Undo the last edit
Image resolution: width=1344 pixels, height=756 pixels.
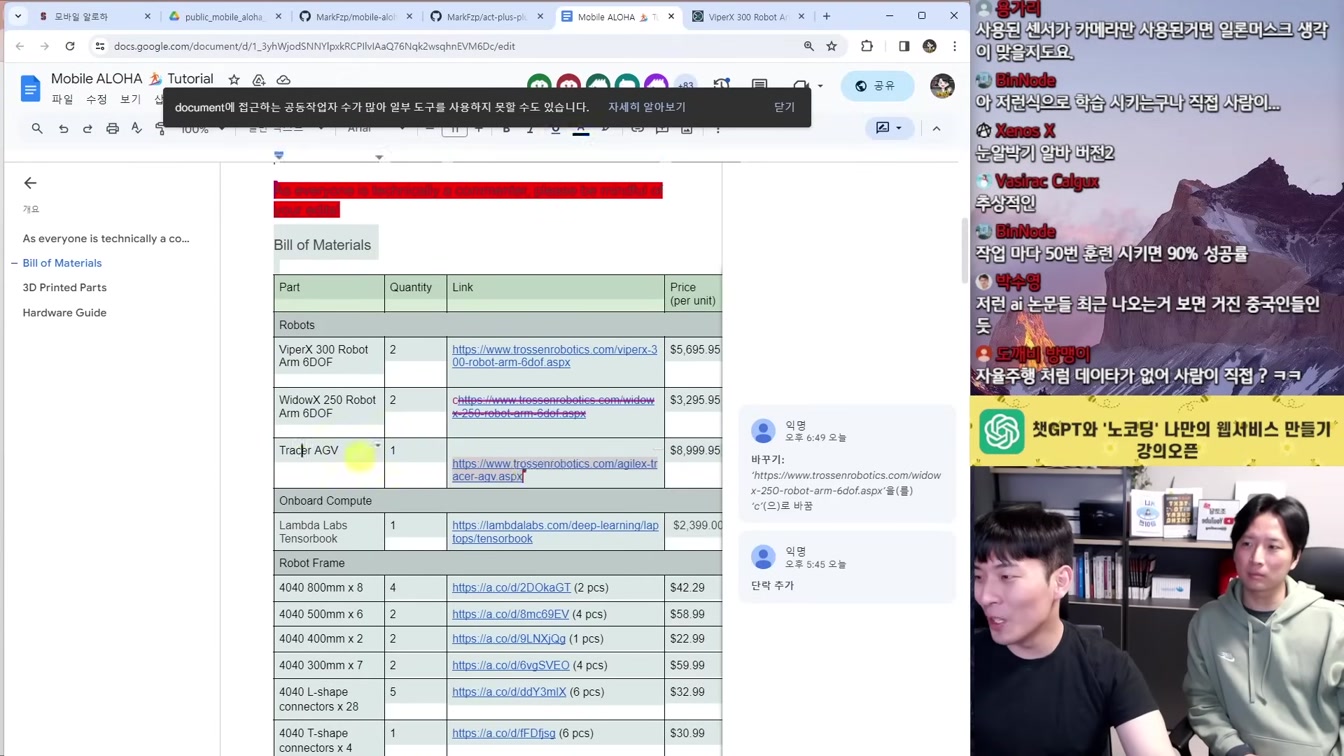(x=63, y=128)
